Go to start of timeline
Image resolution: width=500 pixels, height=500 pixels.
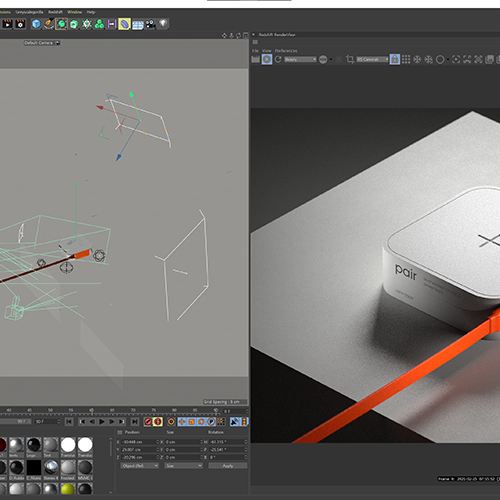point(69,422)
